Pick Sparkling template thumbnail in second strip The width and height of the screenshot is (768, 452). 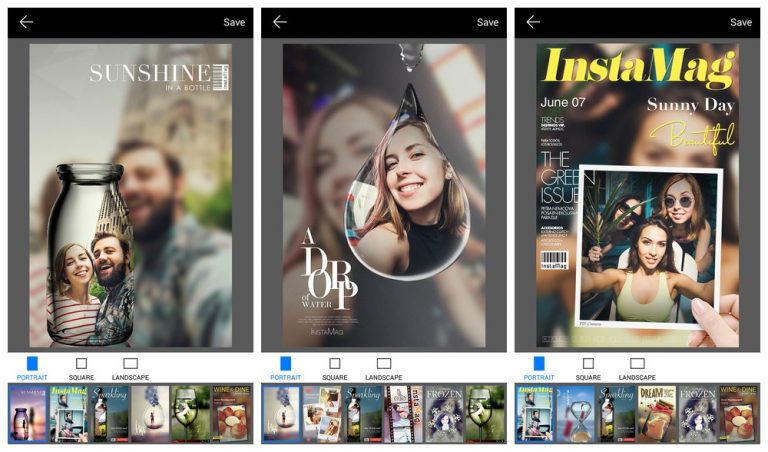point(362,414)
